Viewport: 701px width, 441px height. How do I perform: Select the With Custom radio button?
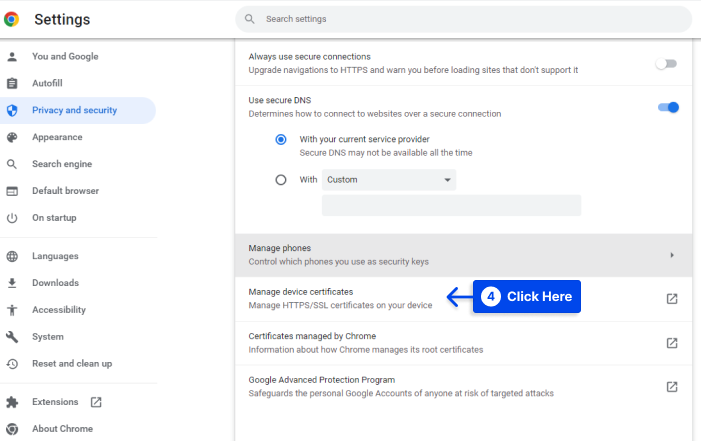(x=281, y=180)
